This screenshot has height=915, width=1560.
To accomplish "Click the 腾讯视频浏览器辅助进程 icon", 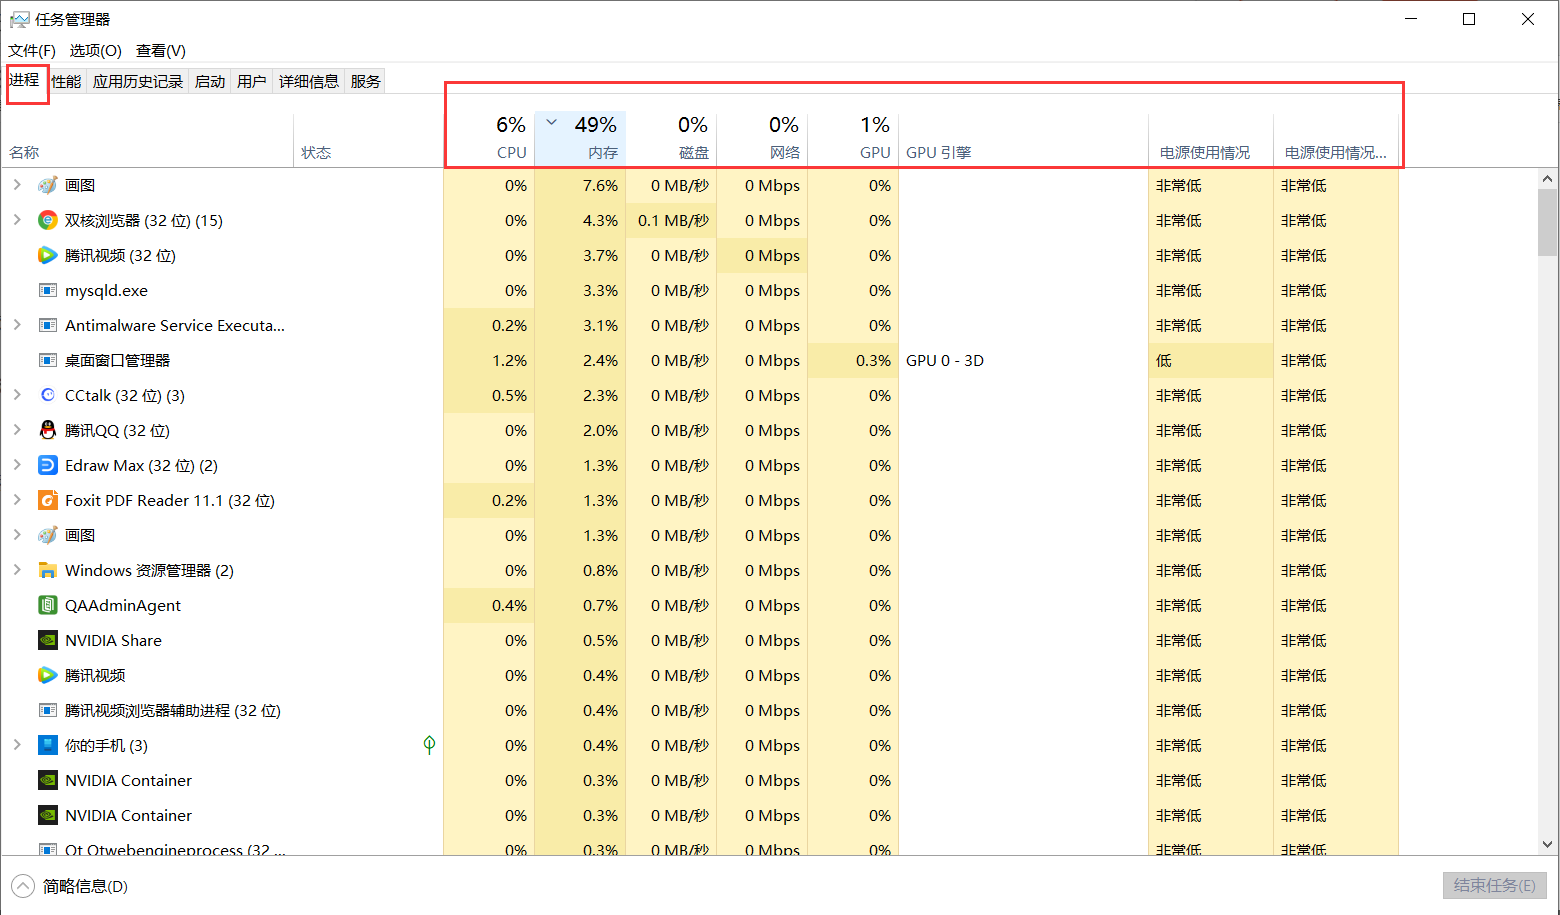I will coord(47,710).
